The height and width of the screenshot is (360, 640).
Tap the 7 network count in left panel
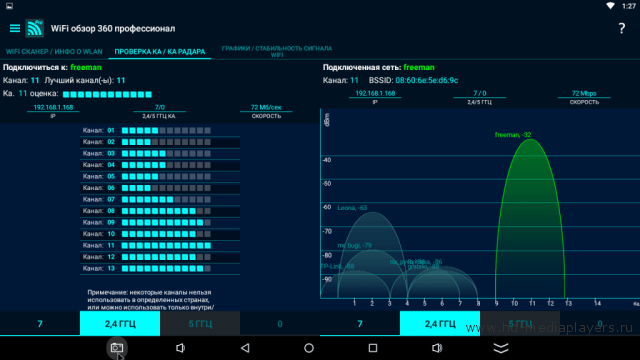click(x=40, y=324)
